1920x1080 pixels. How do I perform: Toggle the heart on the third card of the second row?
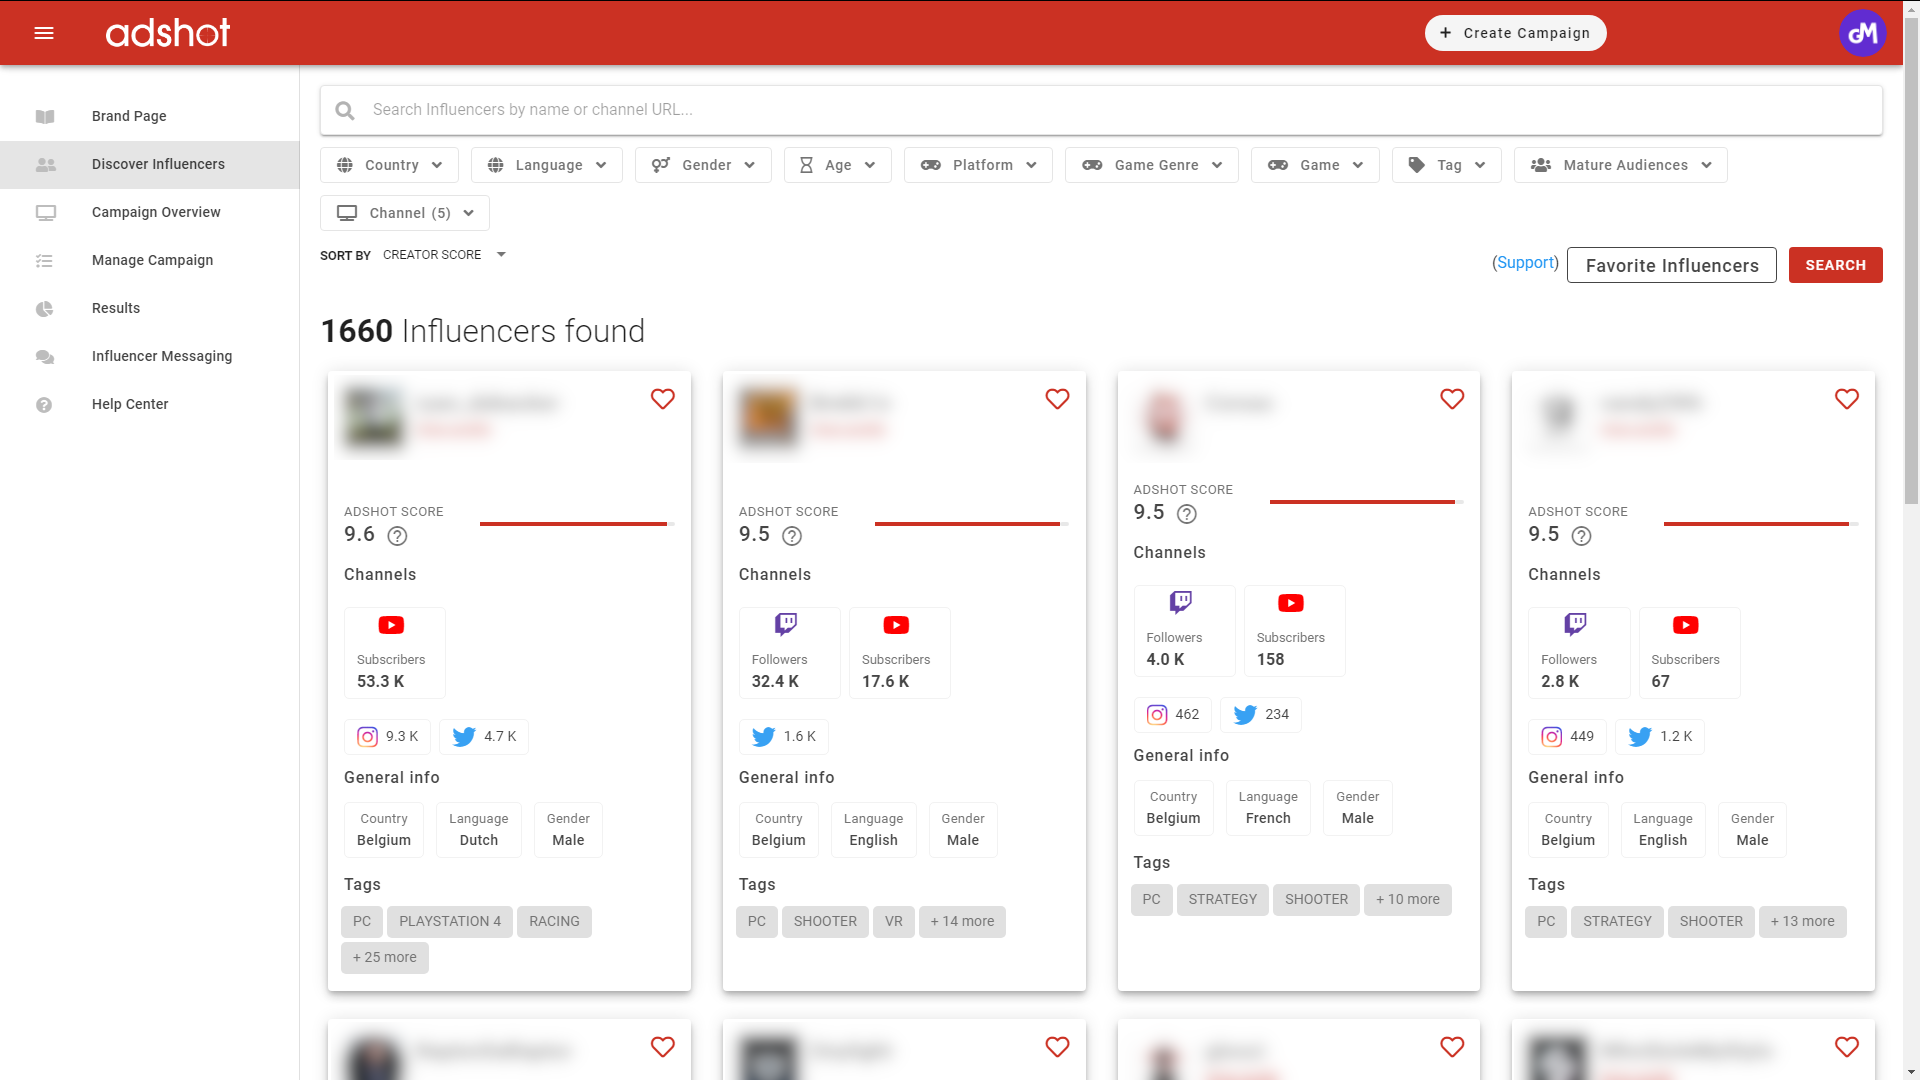[x=1452, y=1047]
